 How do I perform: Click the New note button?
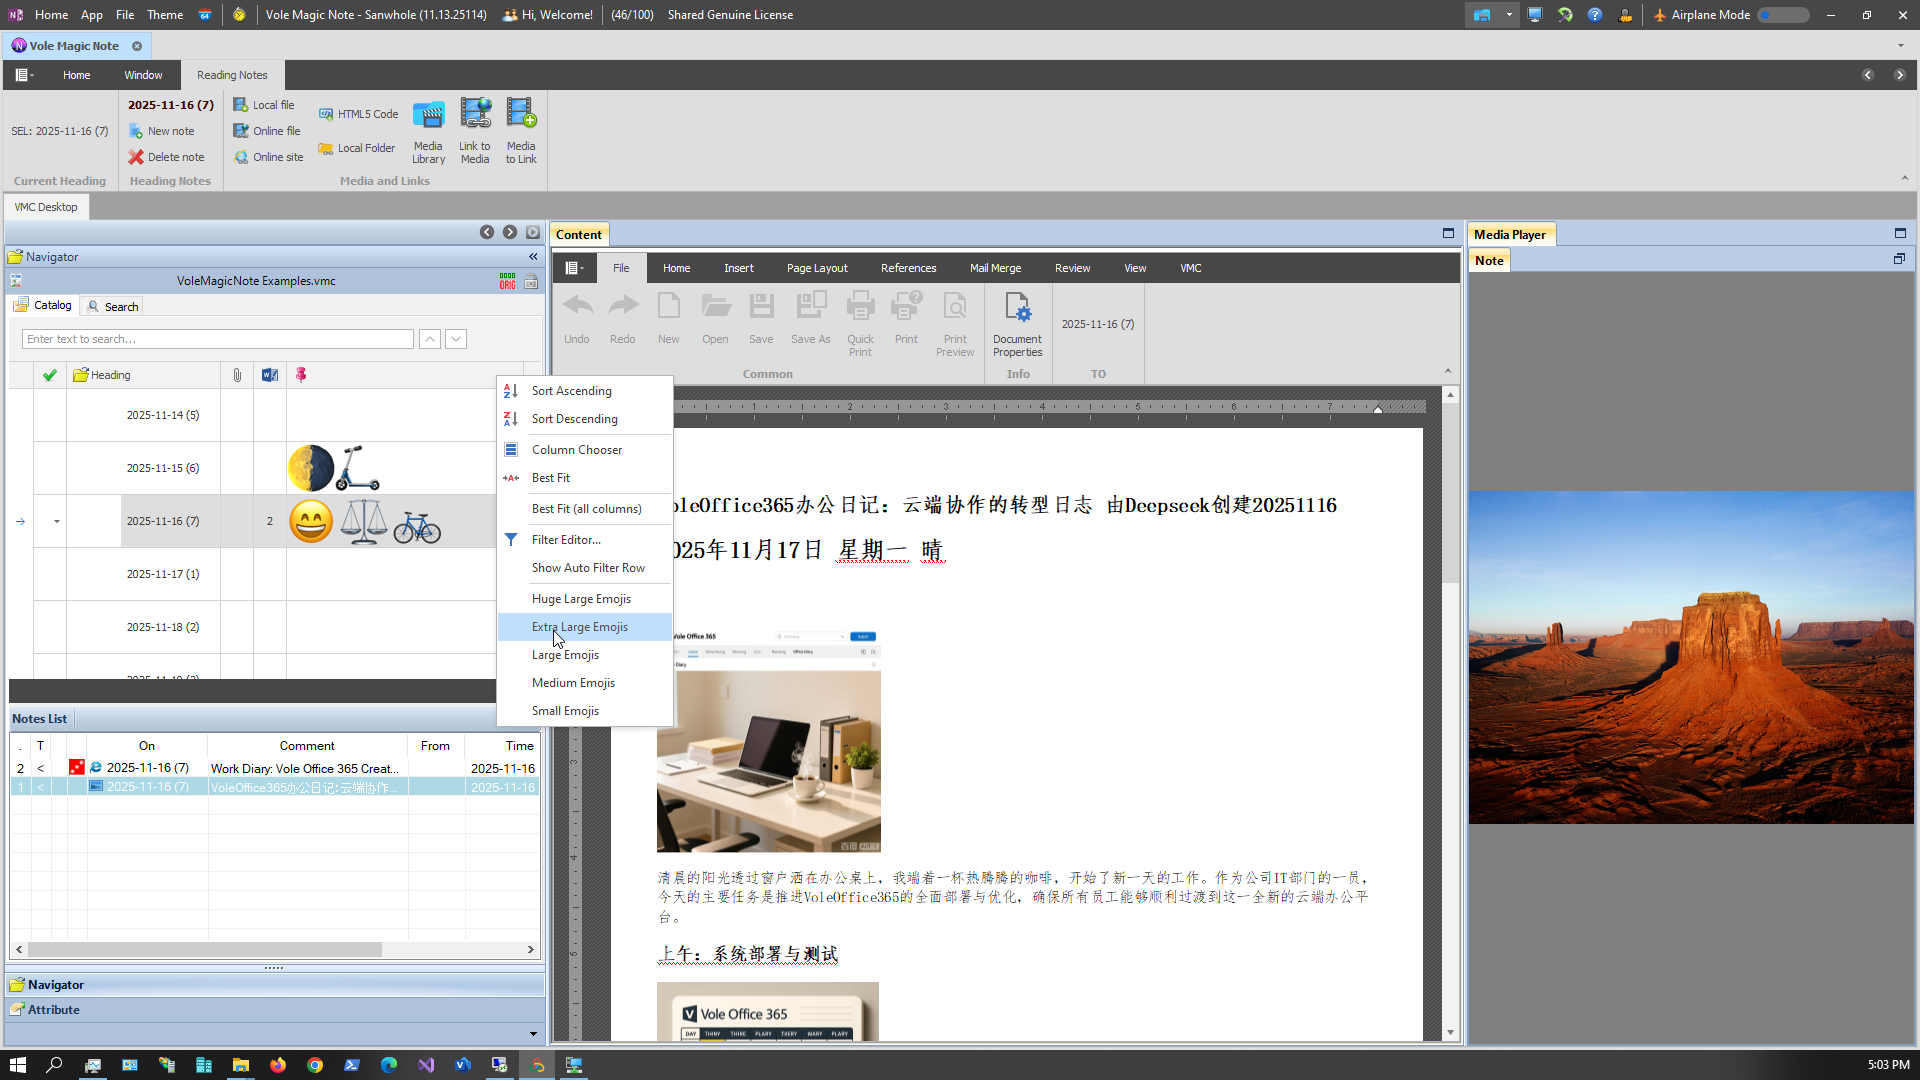click(x=162, y=131)
